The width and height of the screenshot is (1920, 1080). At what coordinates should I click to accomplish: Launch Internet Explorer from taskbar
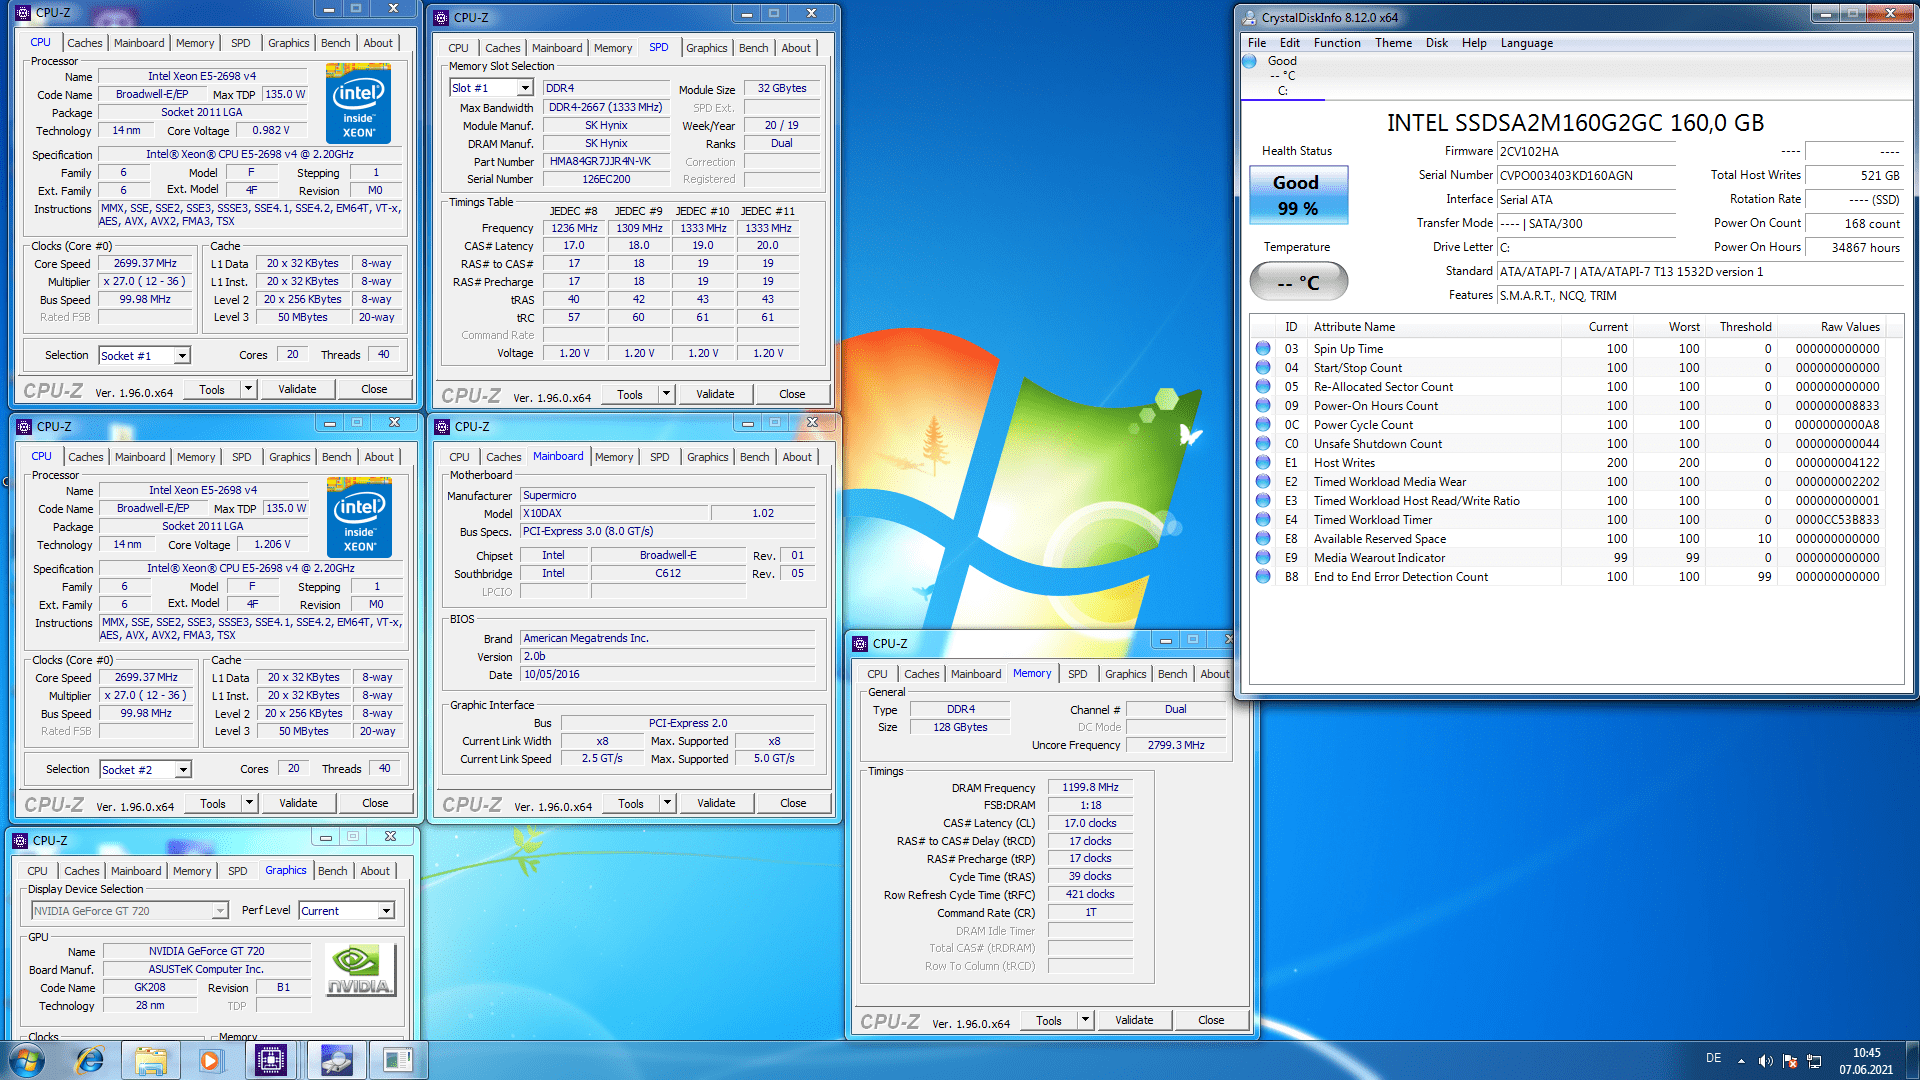click(x=90, y=1060)
